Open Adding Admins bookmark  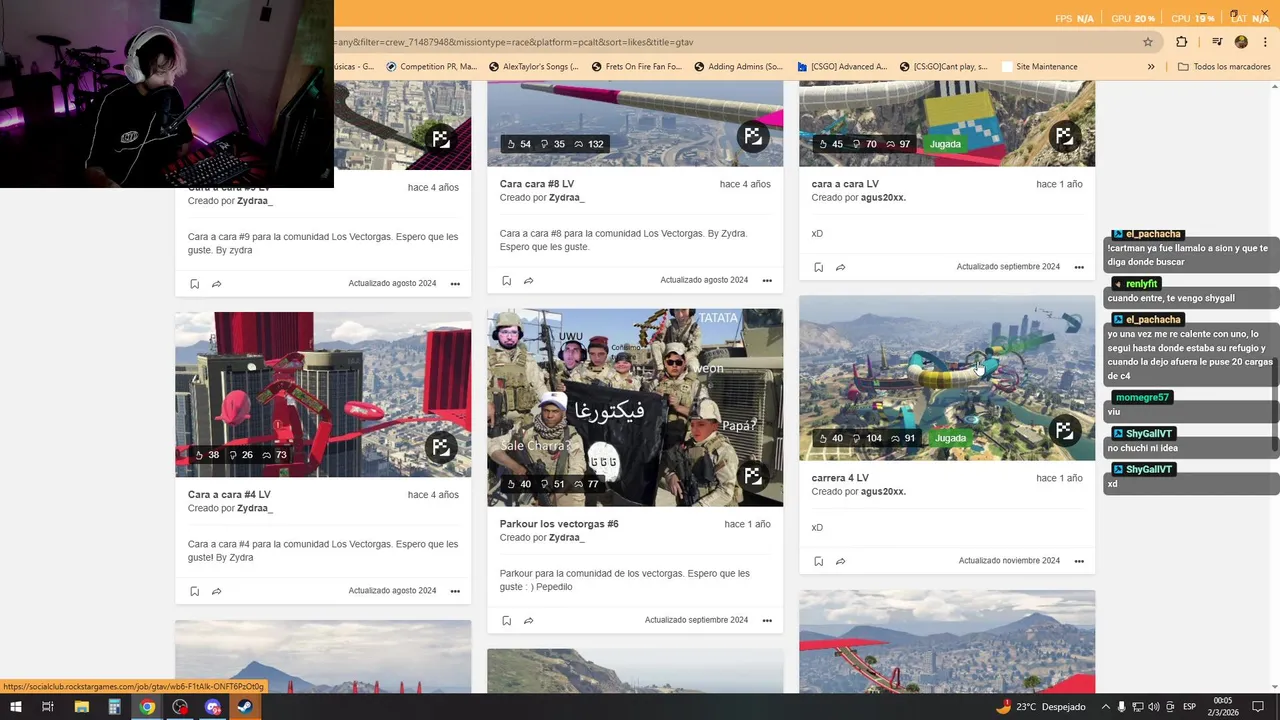pyautogui.click(x=738, y=67)
